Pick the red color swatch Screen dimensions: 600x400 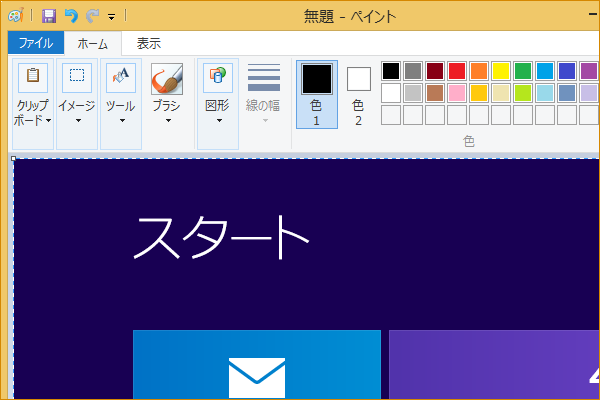pos(457,71)
